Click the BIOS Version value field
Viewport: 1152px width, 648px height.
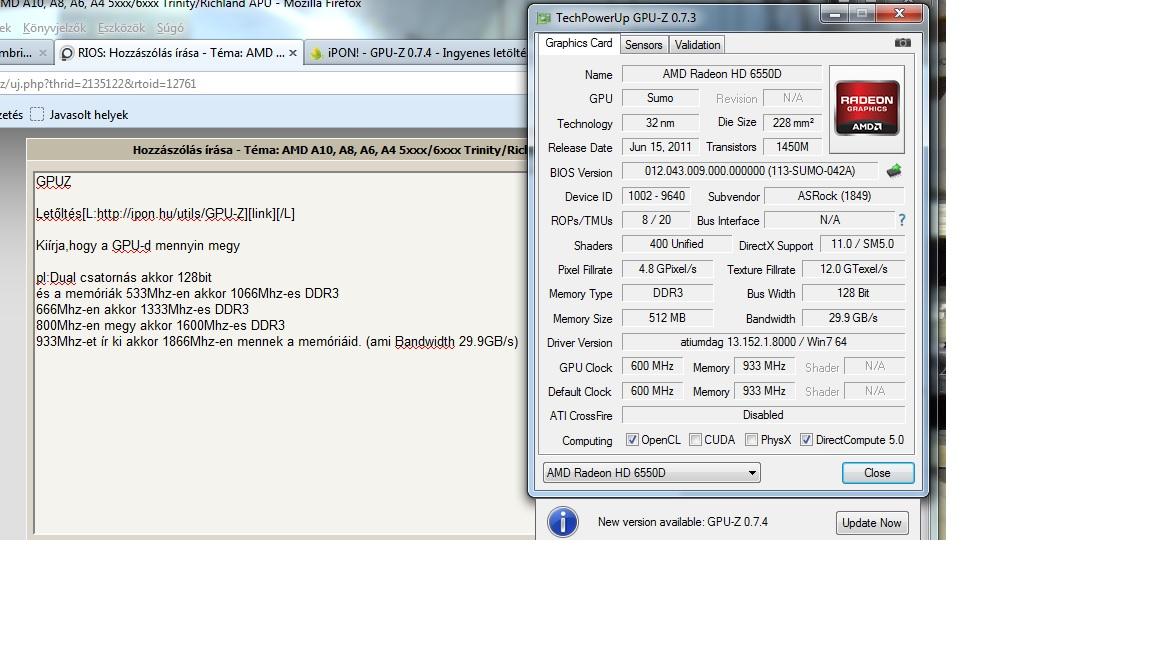pyautogui.click(x=749, y=170)
